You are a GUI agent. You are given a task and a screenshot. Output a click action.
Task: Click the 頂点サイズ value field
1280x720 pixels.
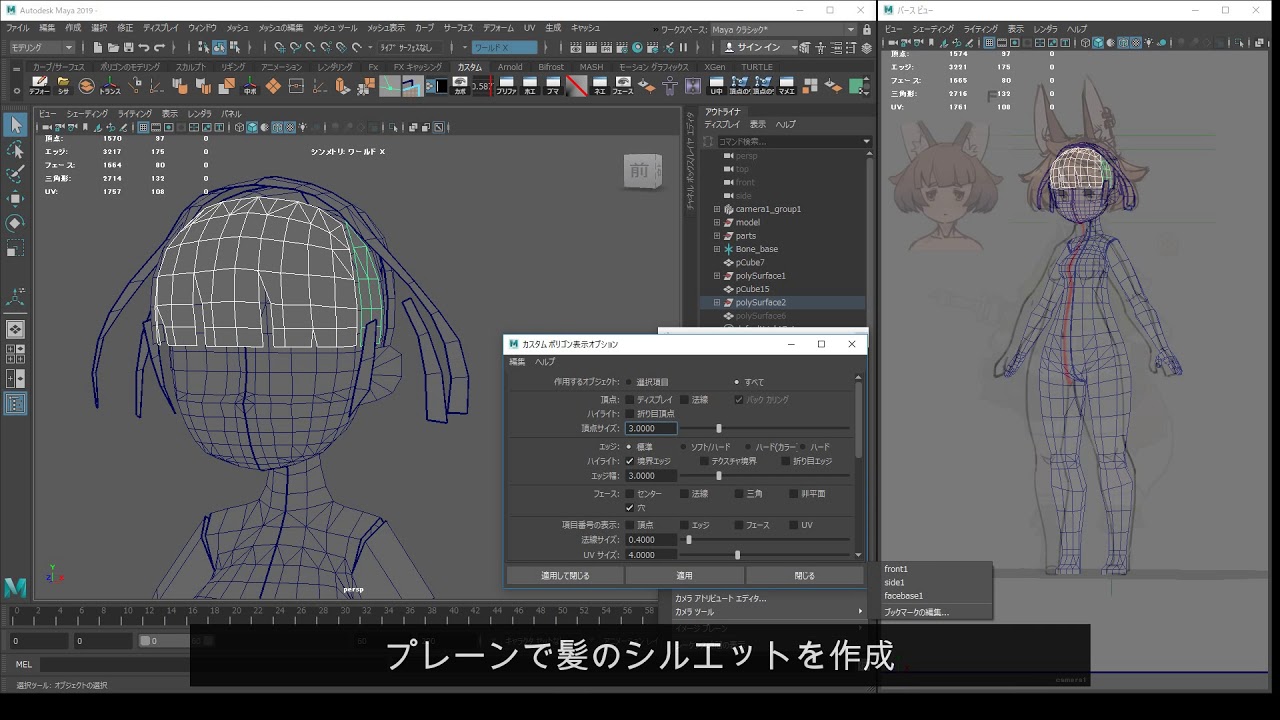651,428
